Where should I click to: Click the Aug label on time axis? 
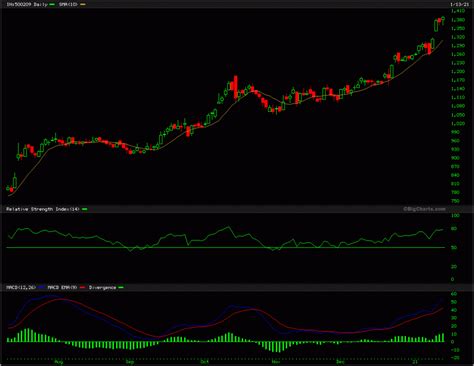58,362
